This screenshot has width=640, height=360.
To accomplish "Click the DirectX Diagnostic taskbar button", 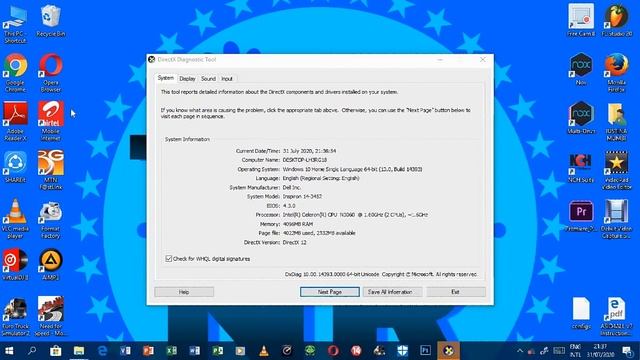I will tap(449, 351).
